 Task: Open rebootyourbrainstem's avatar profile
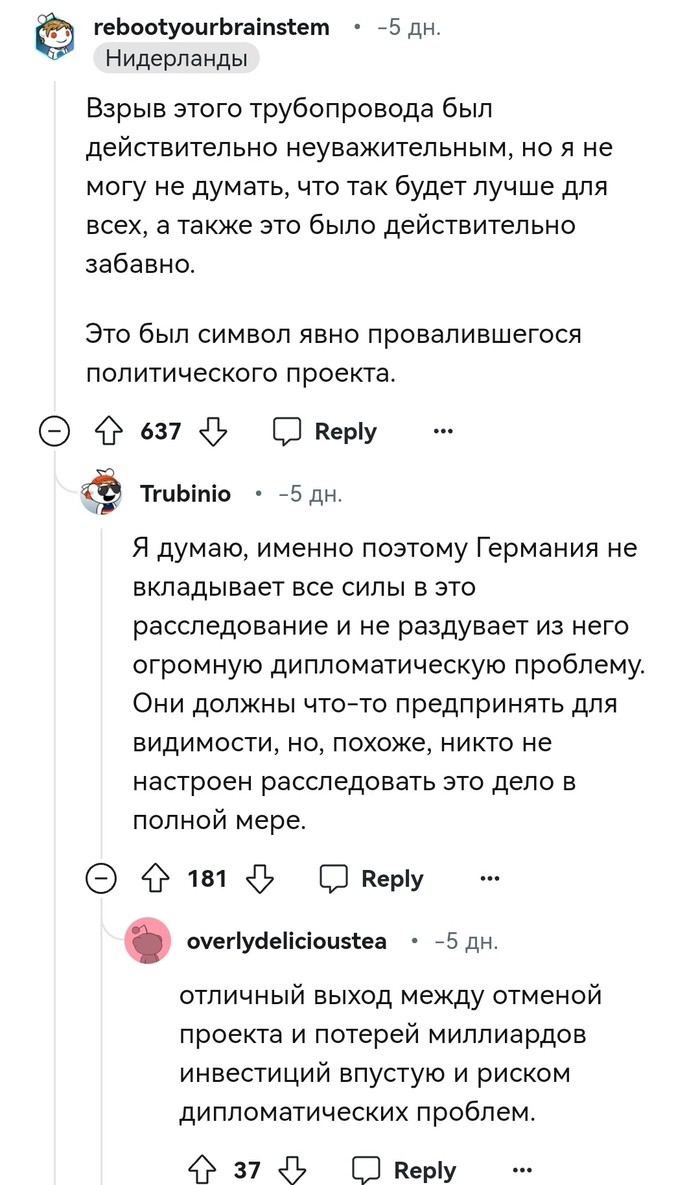[54, 42]
